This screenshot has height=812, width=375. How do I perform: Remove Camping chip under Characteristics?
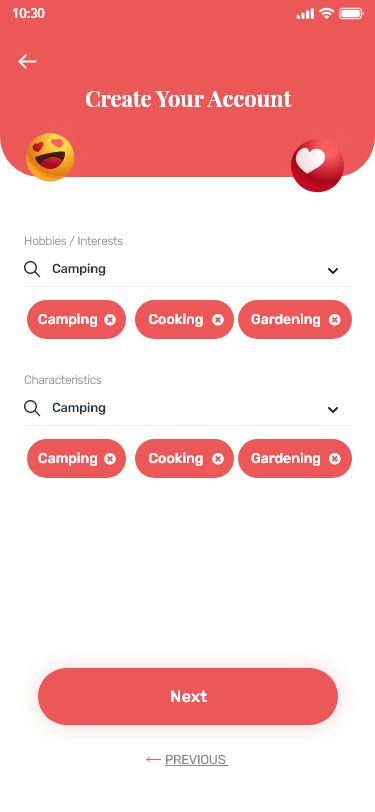coord(110,459)
